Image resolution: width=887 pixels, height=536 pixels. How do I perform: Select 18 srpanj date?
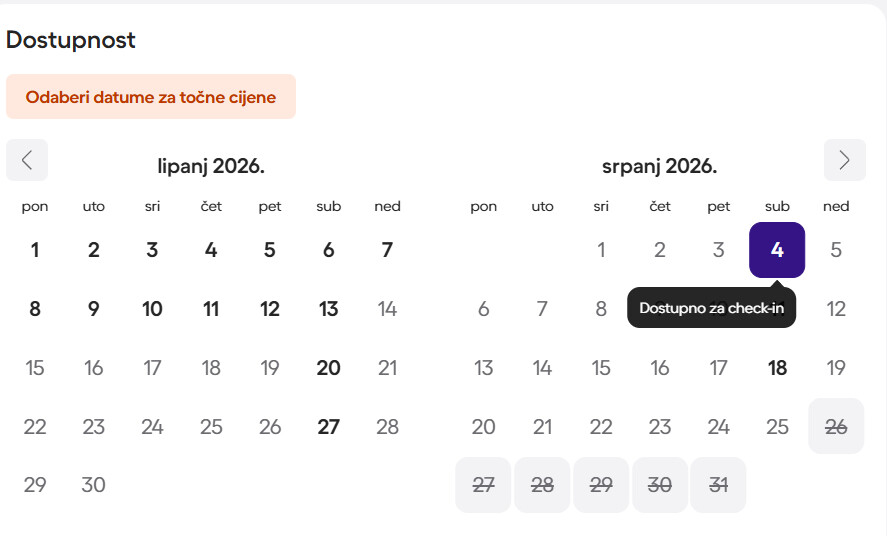click(x=777, y=368)
